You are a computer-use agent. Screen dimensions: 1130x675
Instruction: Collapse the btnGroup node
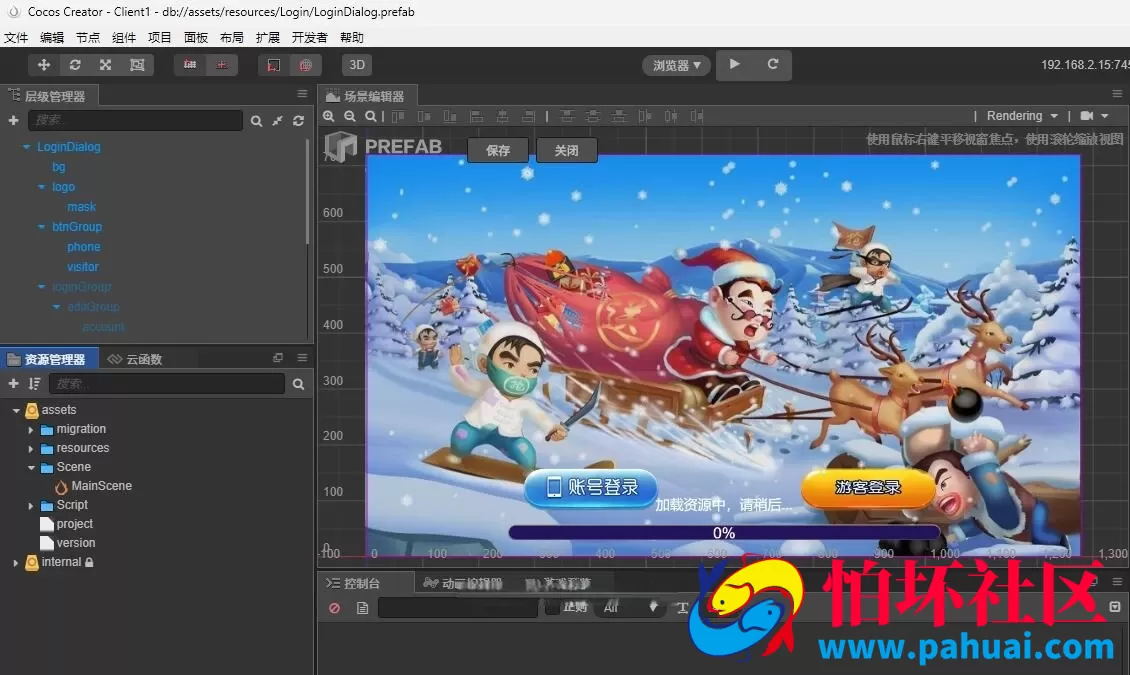pyautogui.click(x=41, y=227)
